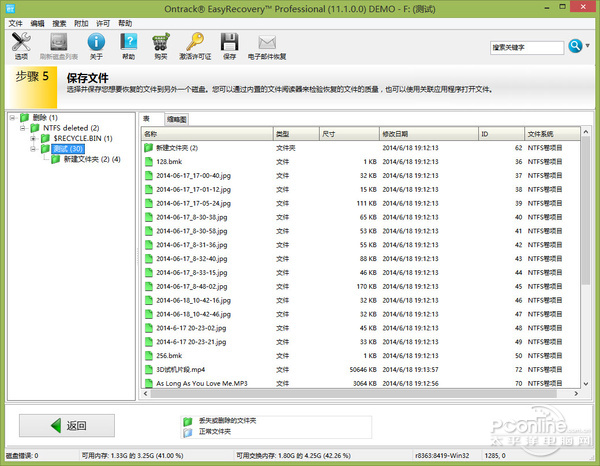Select file 2014-6-17 20-23-21.jpg
Screen dimensions: 600x466
pyautogui.click(x=191, y=342)
